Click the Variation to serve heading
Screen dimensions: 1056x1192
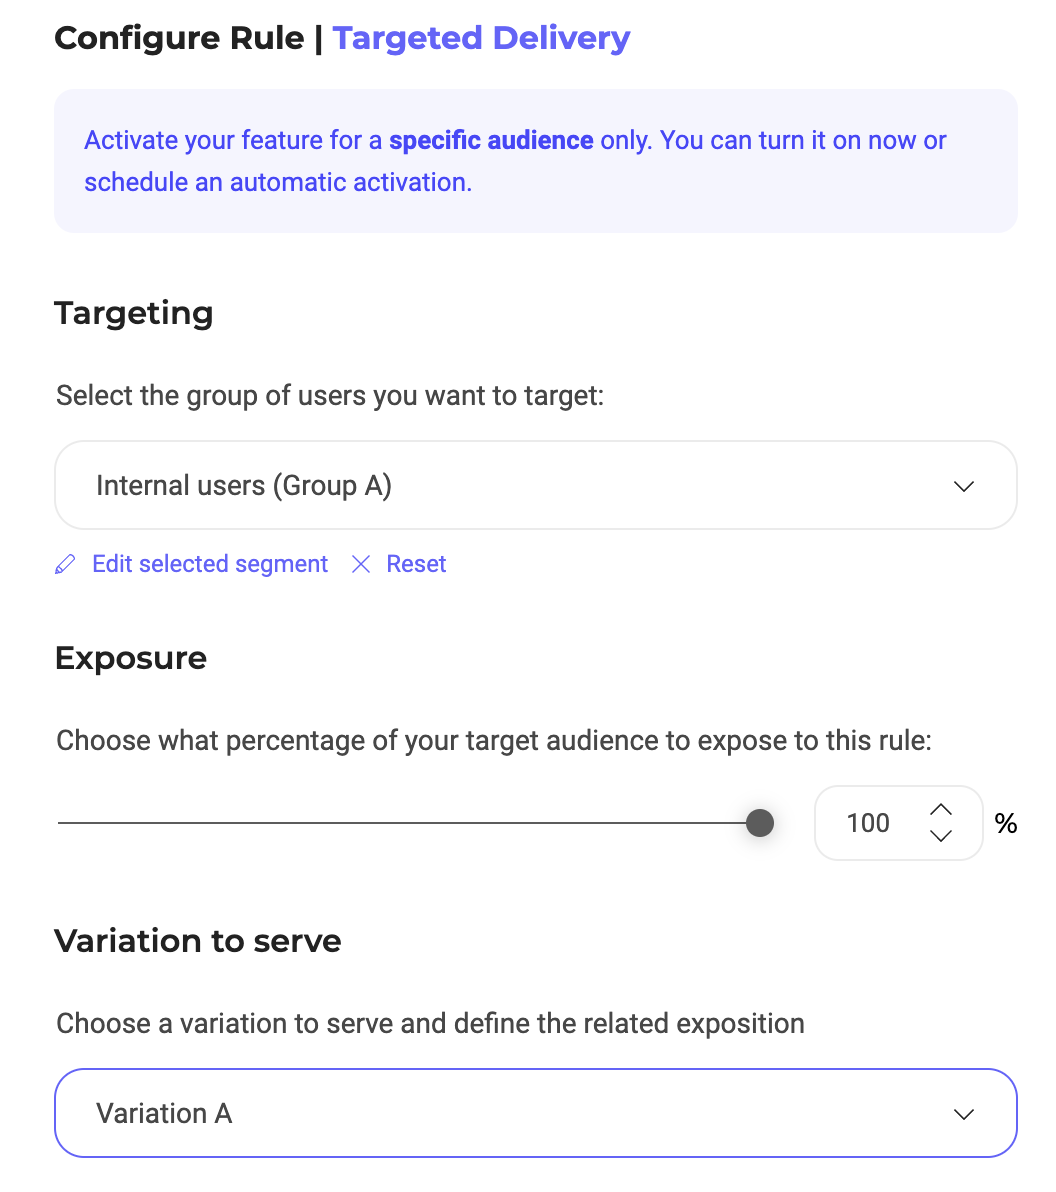click(x=198, y=941)
